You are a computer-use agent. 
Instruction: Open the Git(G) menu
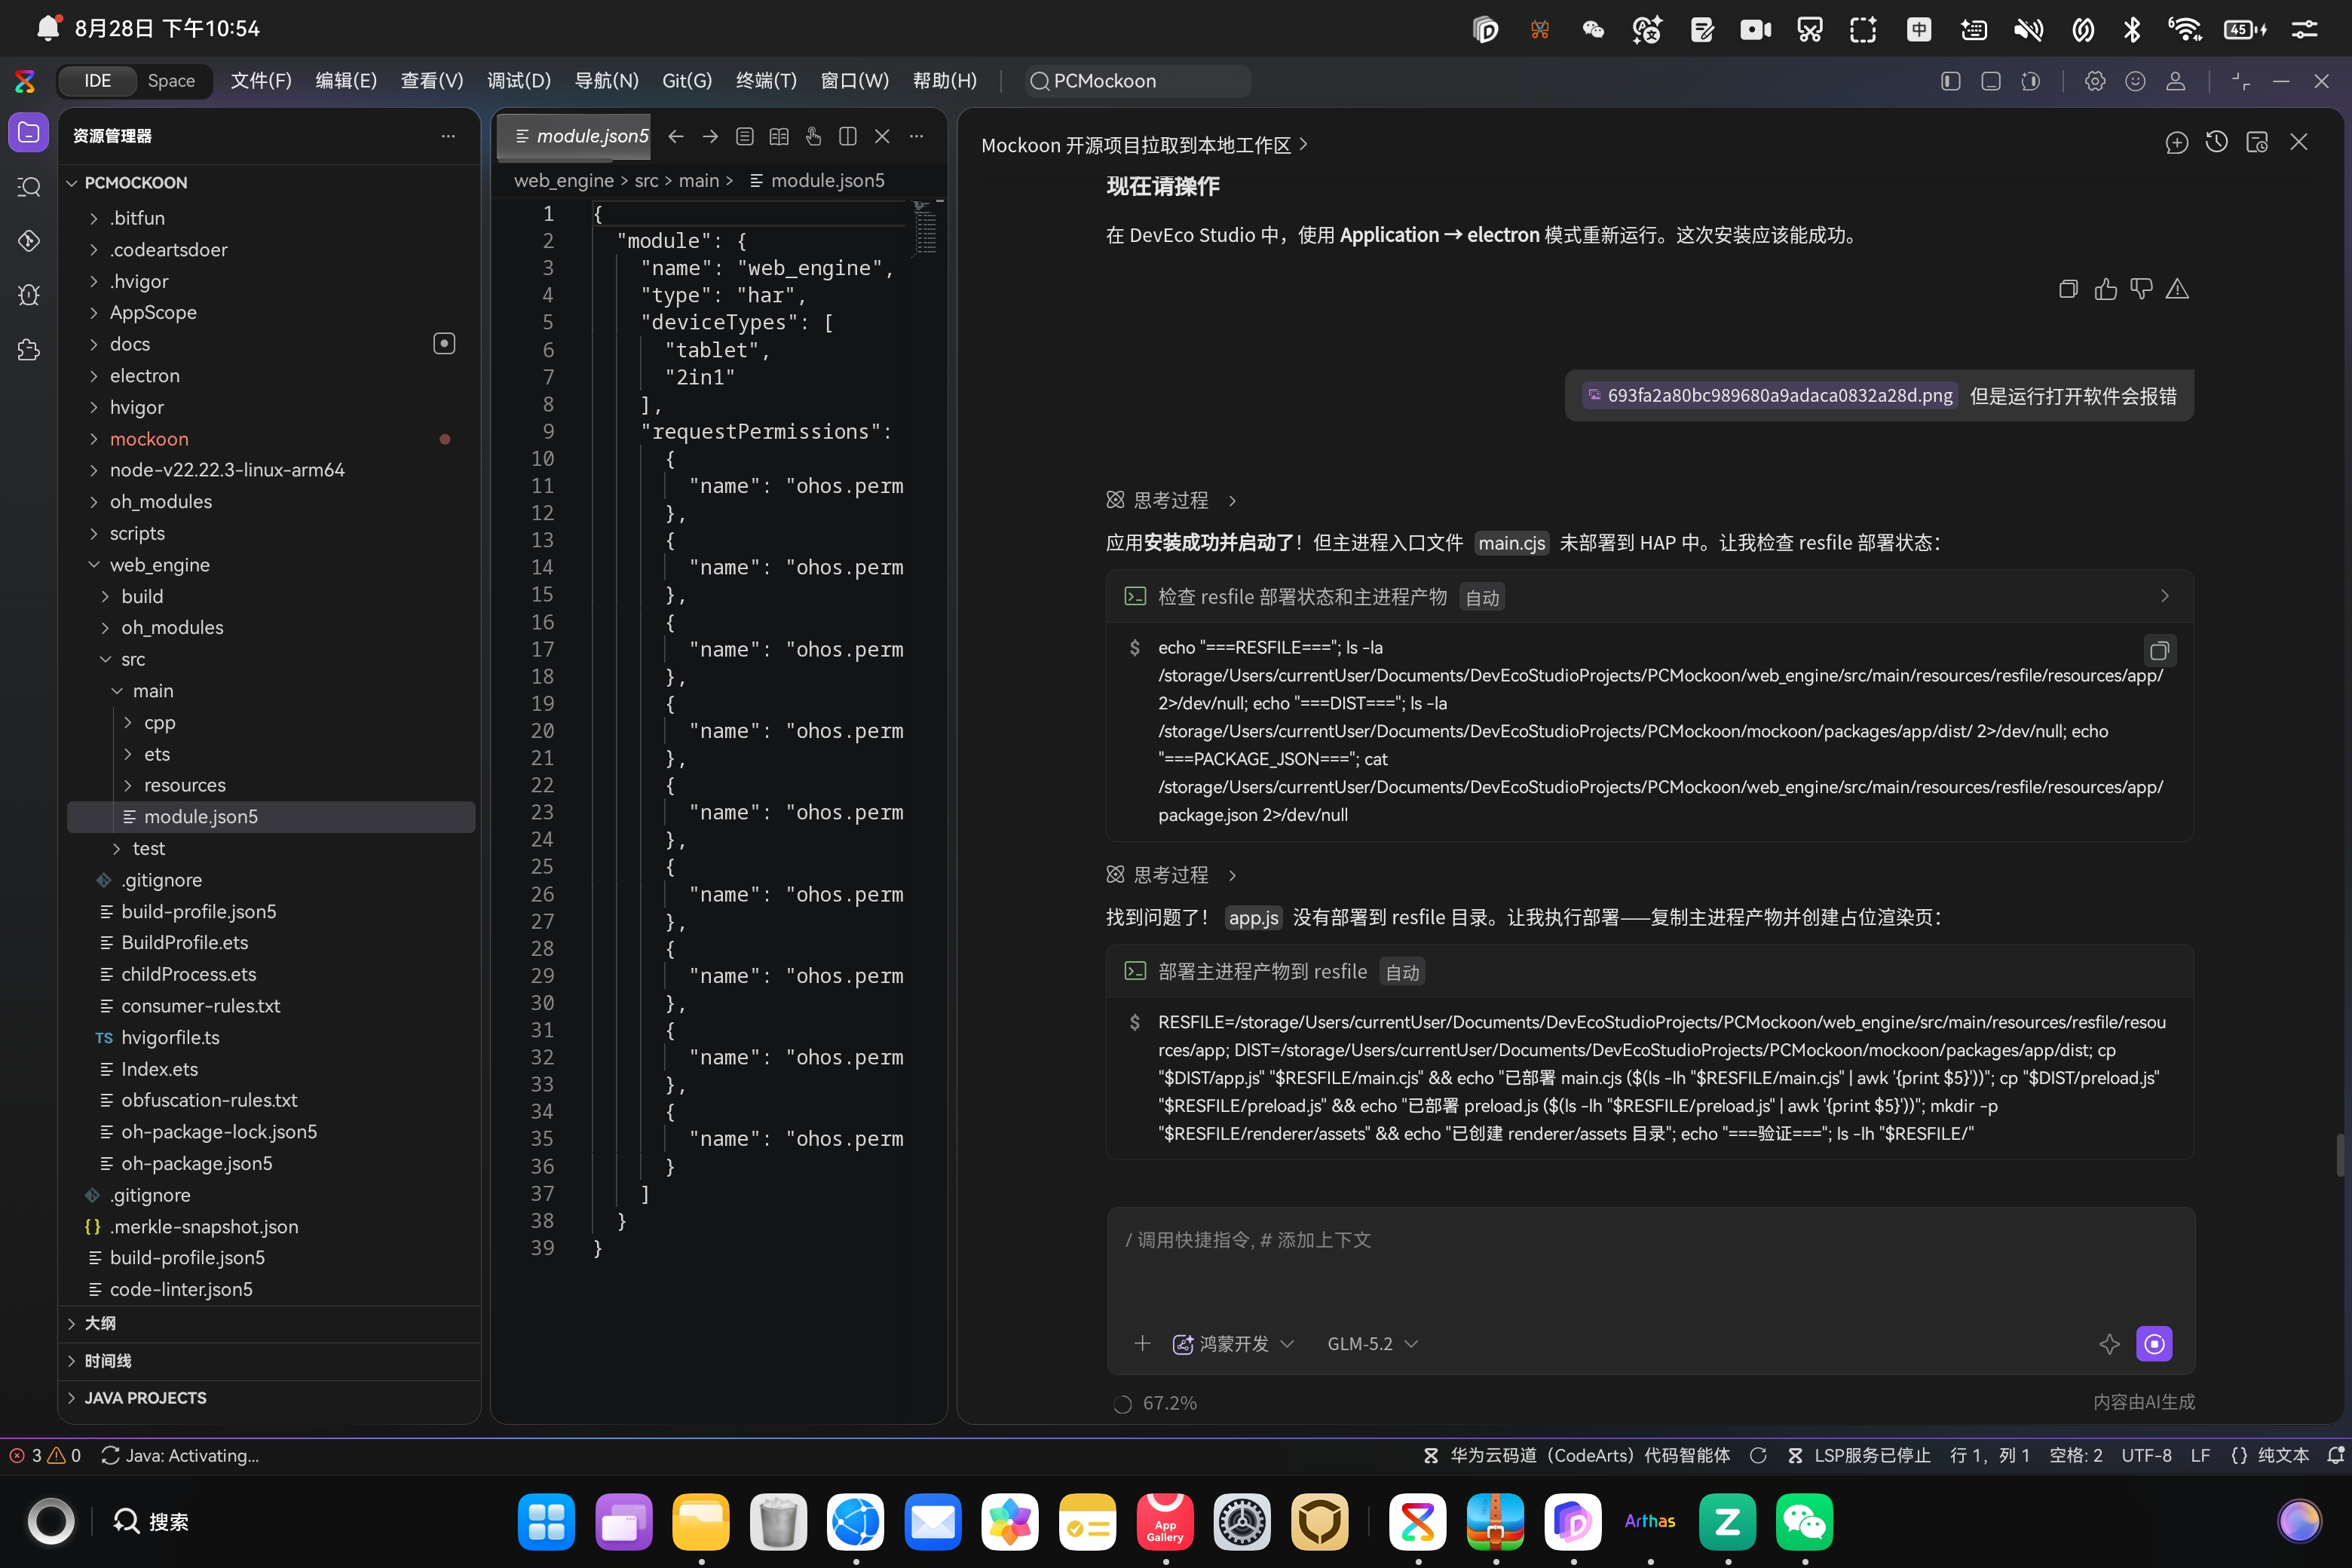(x=687, y=81)
